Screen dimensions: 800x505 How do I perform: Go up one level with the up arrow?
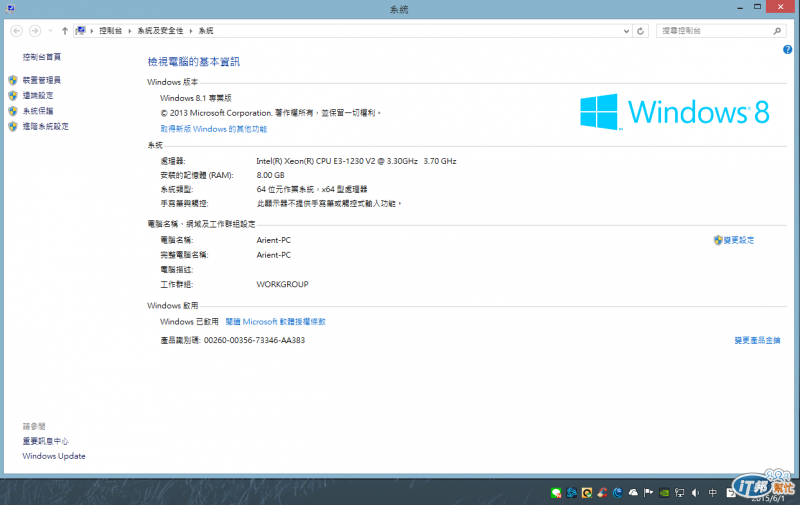coord(65,31)
